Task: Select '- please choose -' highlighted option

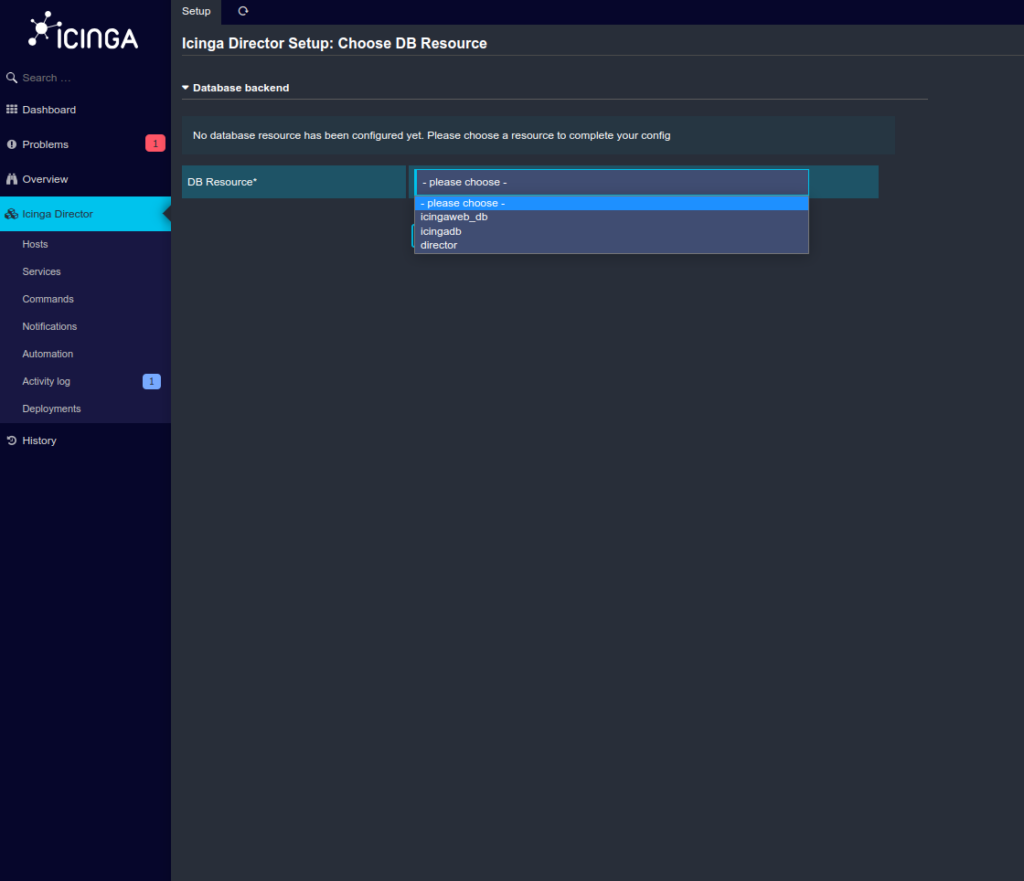Action: pos(611,203)
